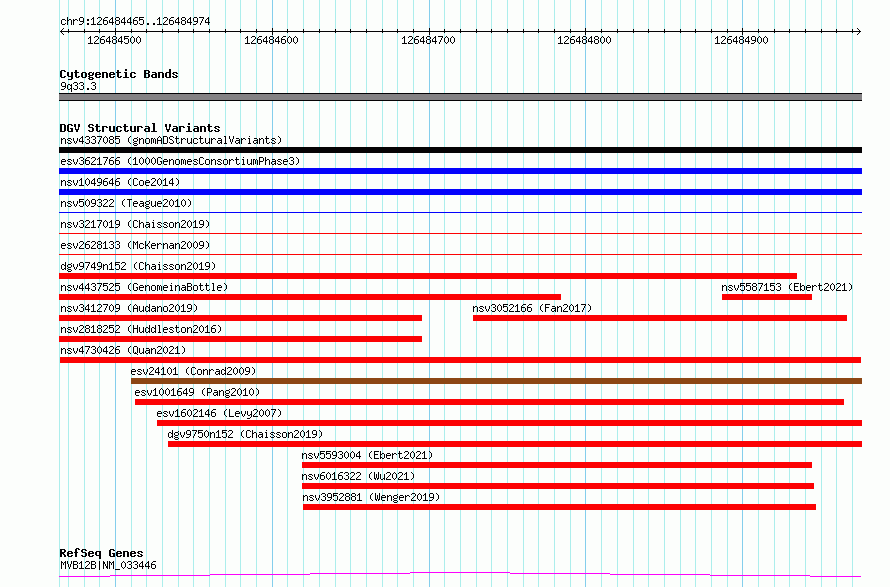Open dgv9749n152 (Chaisson2019) variant label

pos(138,266)
